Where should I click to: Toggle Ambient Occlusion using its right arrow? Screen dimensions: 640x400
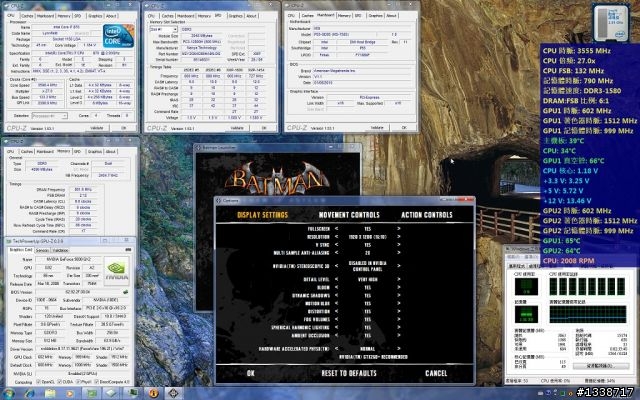398,336
